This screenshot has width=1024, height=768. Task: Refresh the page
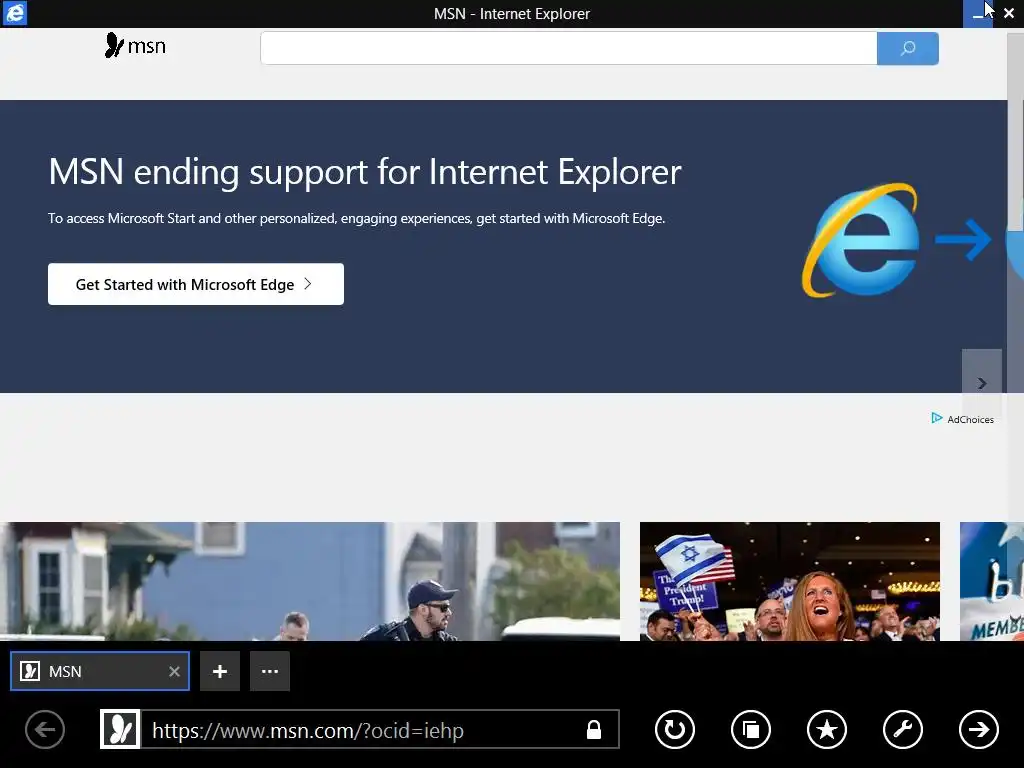coord(675,729)
